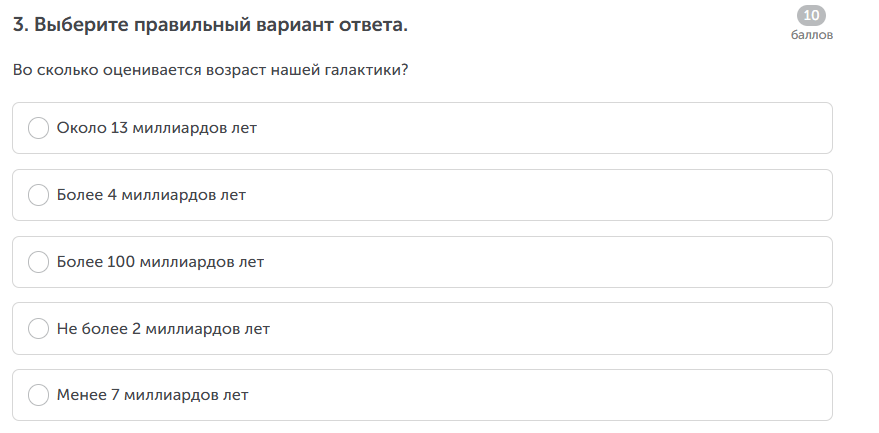Click the answer text "Более 100 миллиардов лет"
Viewport: 879px width, 433px height.
click(x=160, y=262)
